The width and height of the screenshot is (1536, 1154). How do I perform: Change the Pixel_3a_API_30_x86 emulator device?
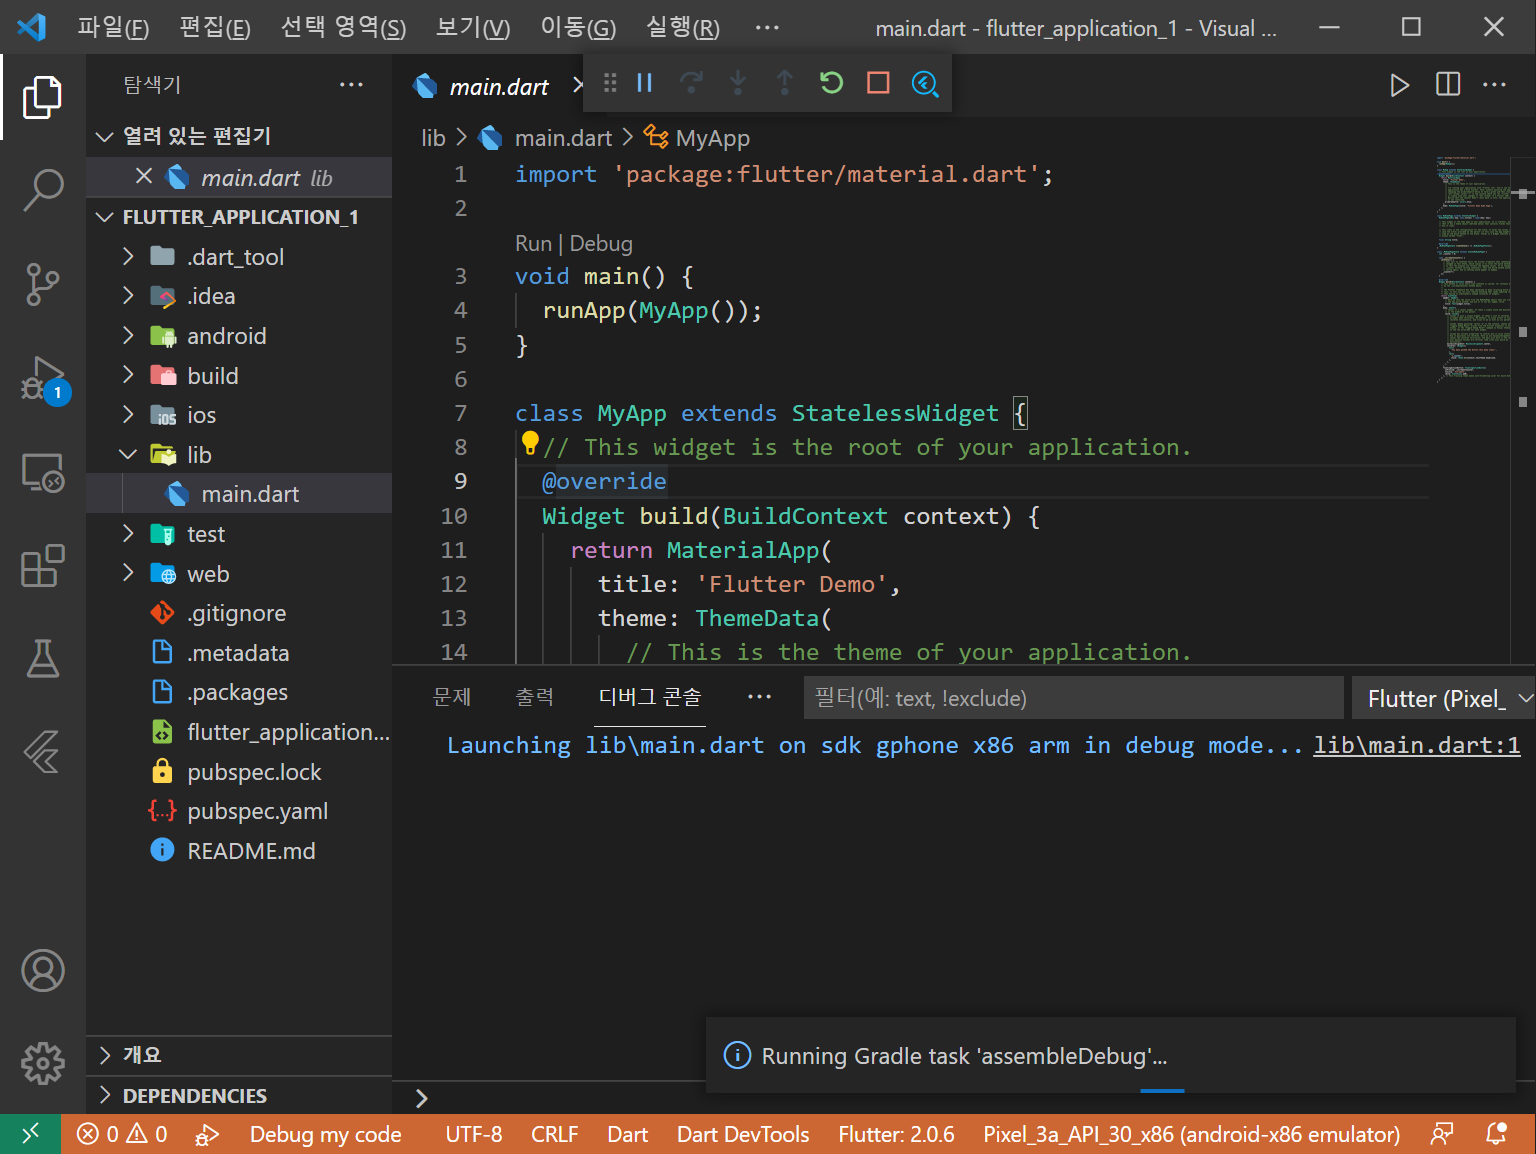(x=1191, y=1134)
